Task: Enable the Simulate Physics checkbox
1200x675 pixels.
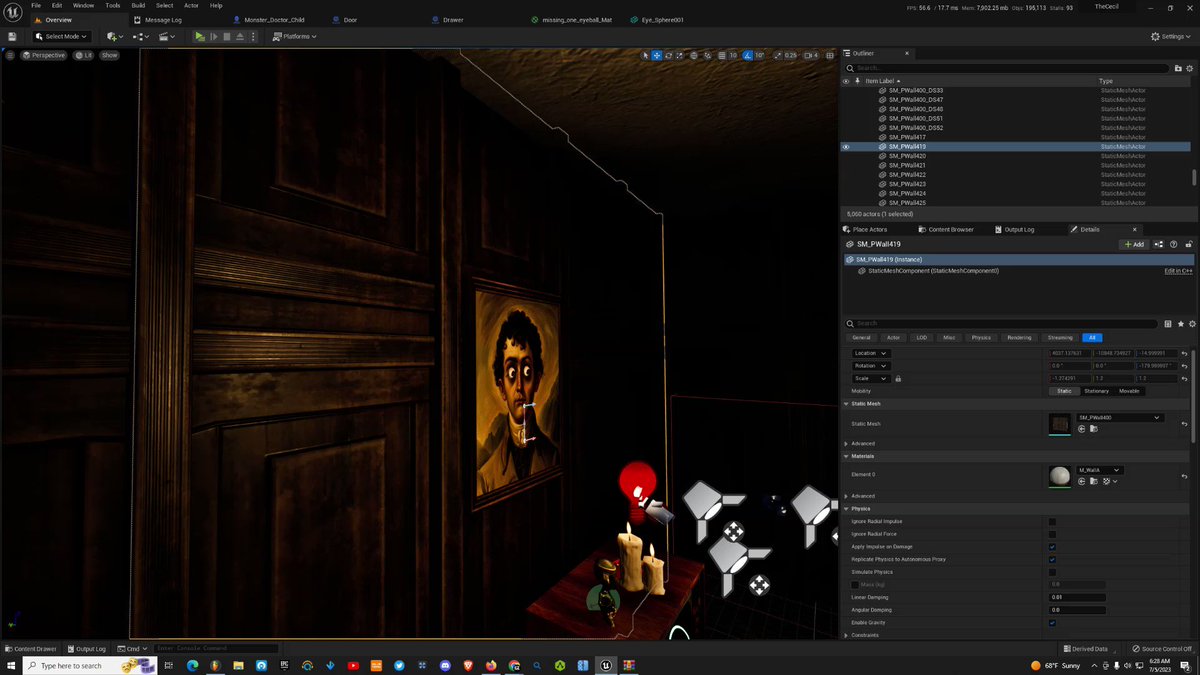Action: pos(1052,572)
